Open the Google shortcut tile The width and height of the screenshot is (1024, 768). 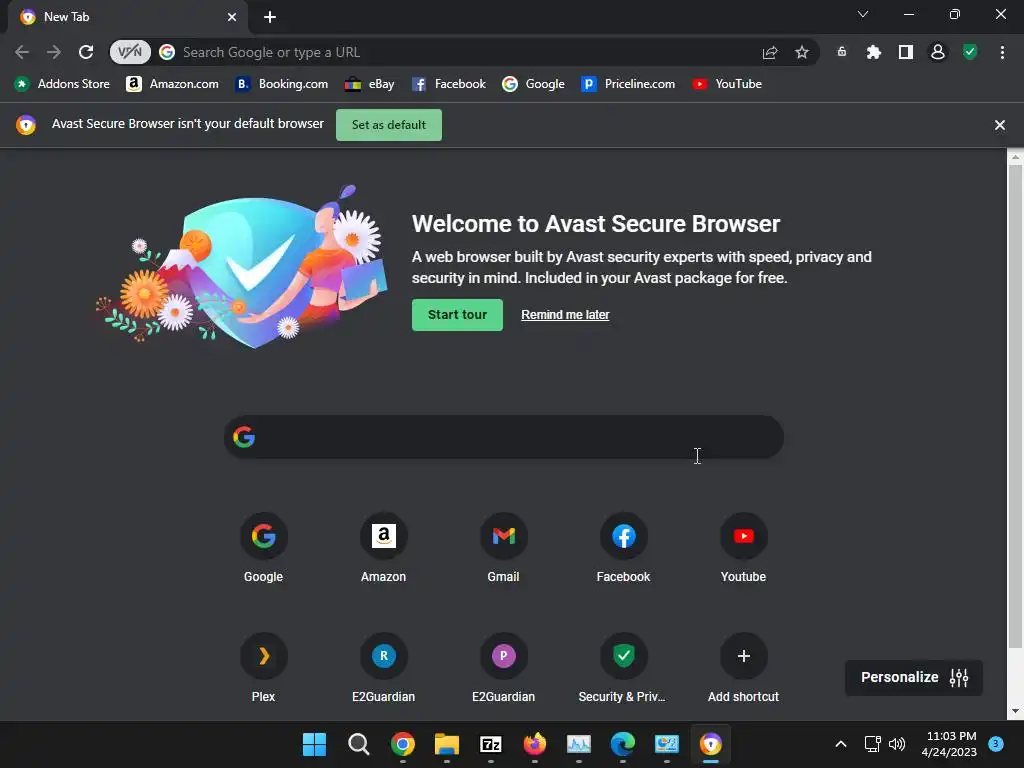coord(263,547)
